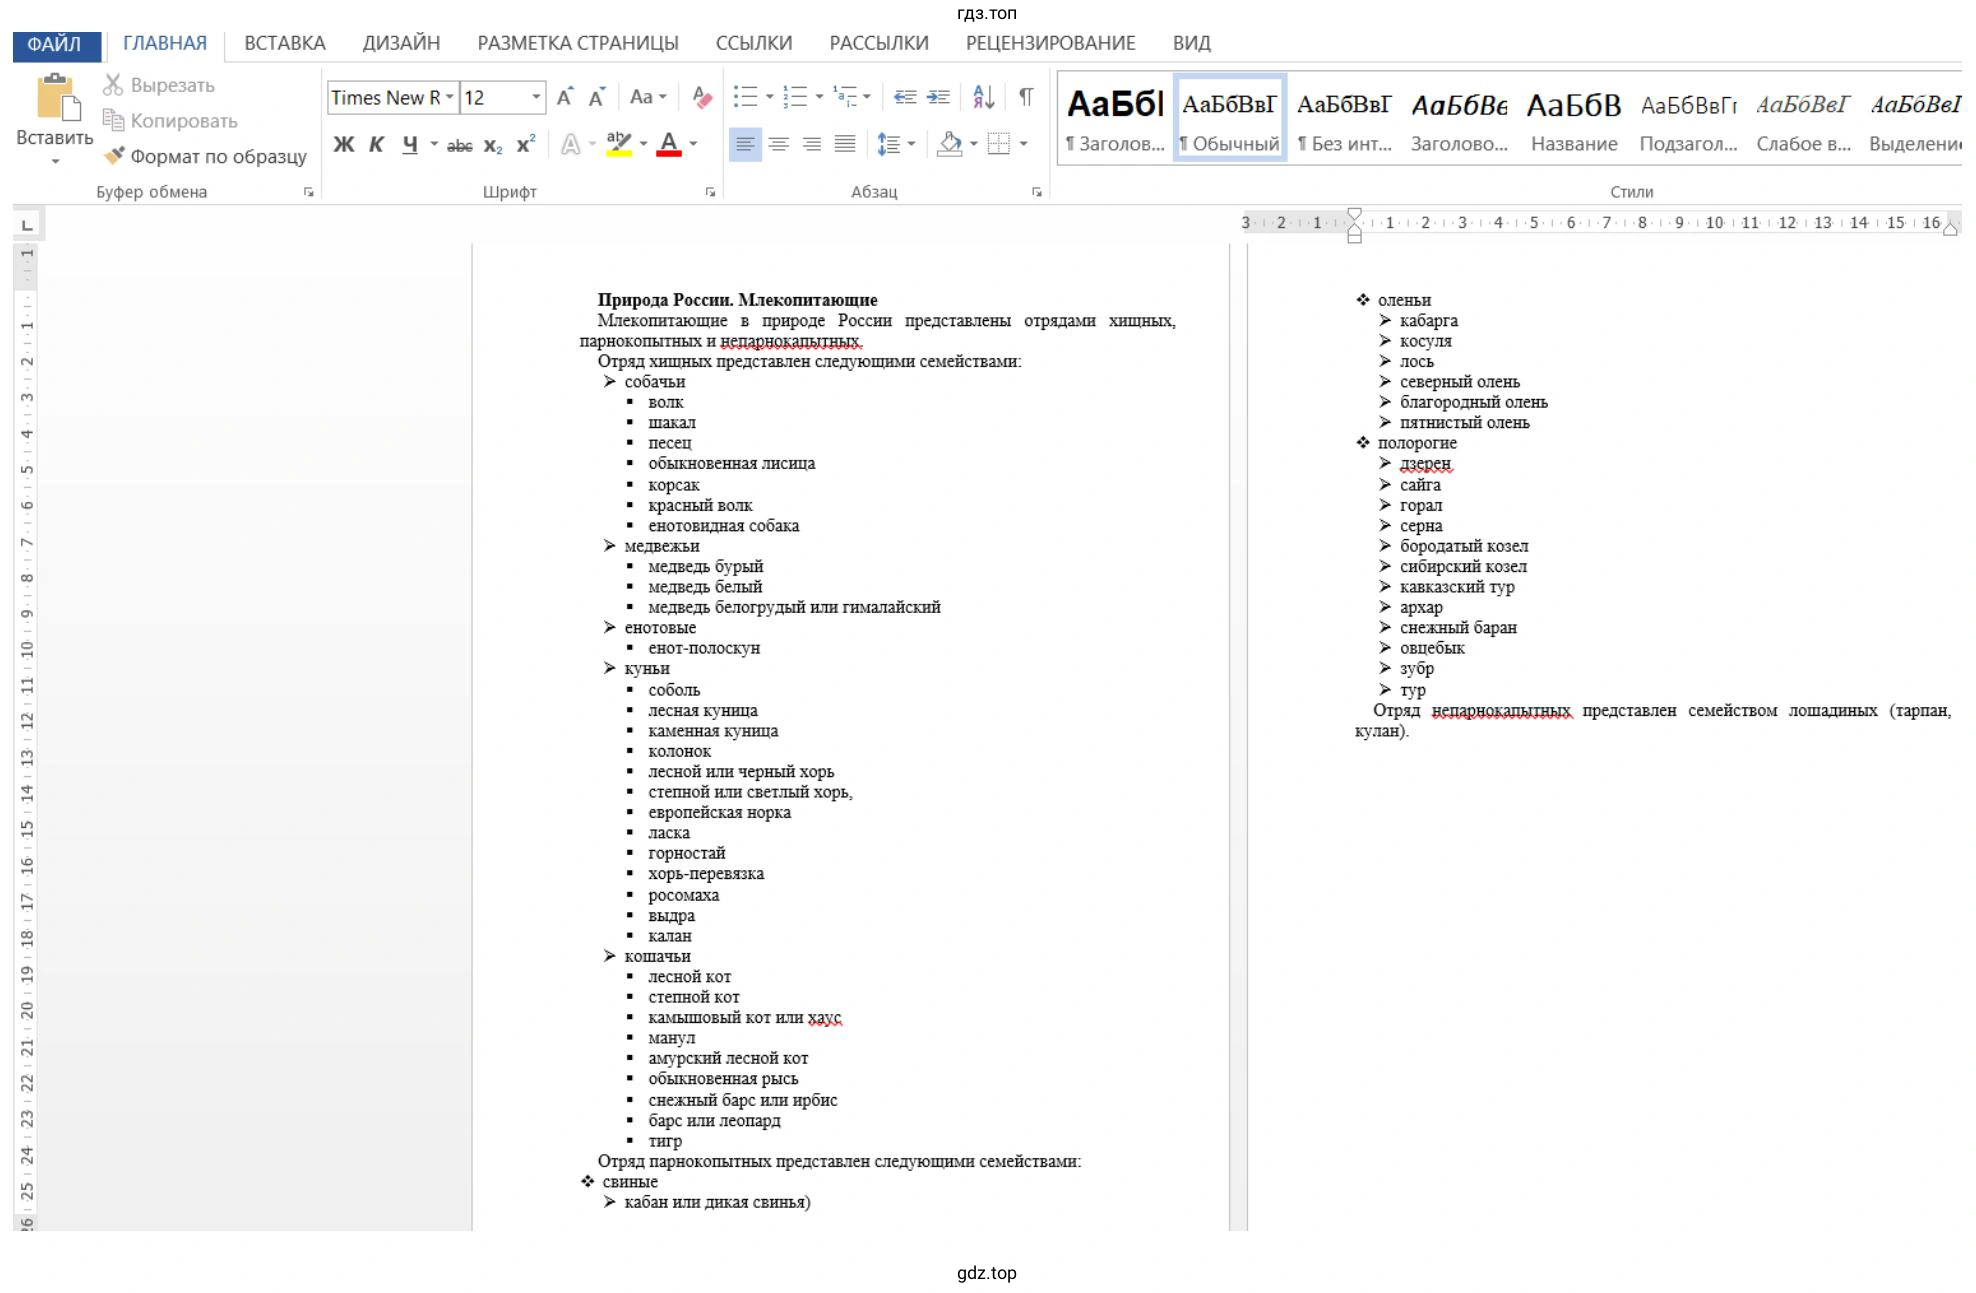This screenshot has height=1293, width=1976.
Task: Apply the Заголовок 1 style
Action: pyautogui.click(x=1115, y=119)
